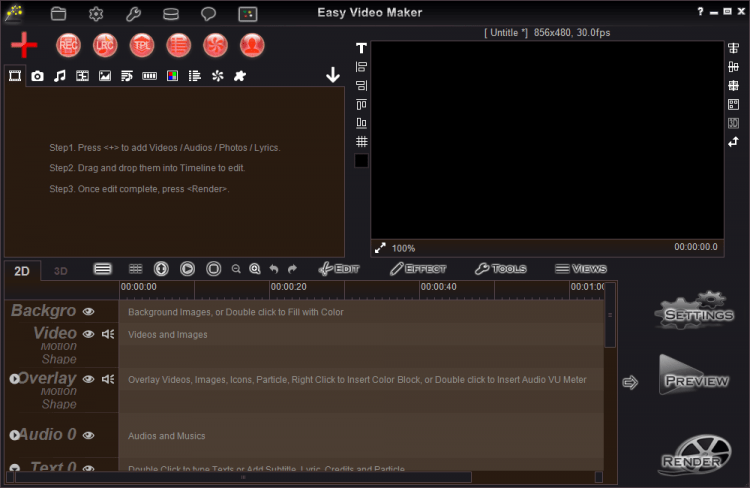Click the down arrow send to timeline

(333, 75)
